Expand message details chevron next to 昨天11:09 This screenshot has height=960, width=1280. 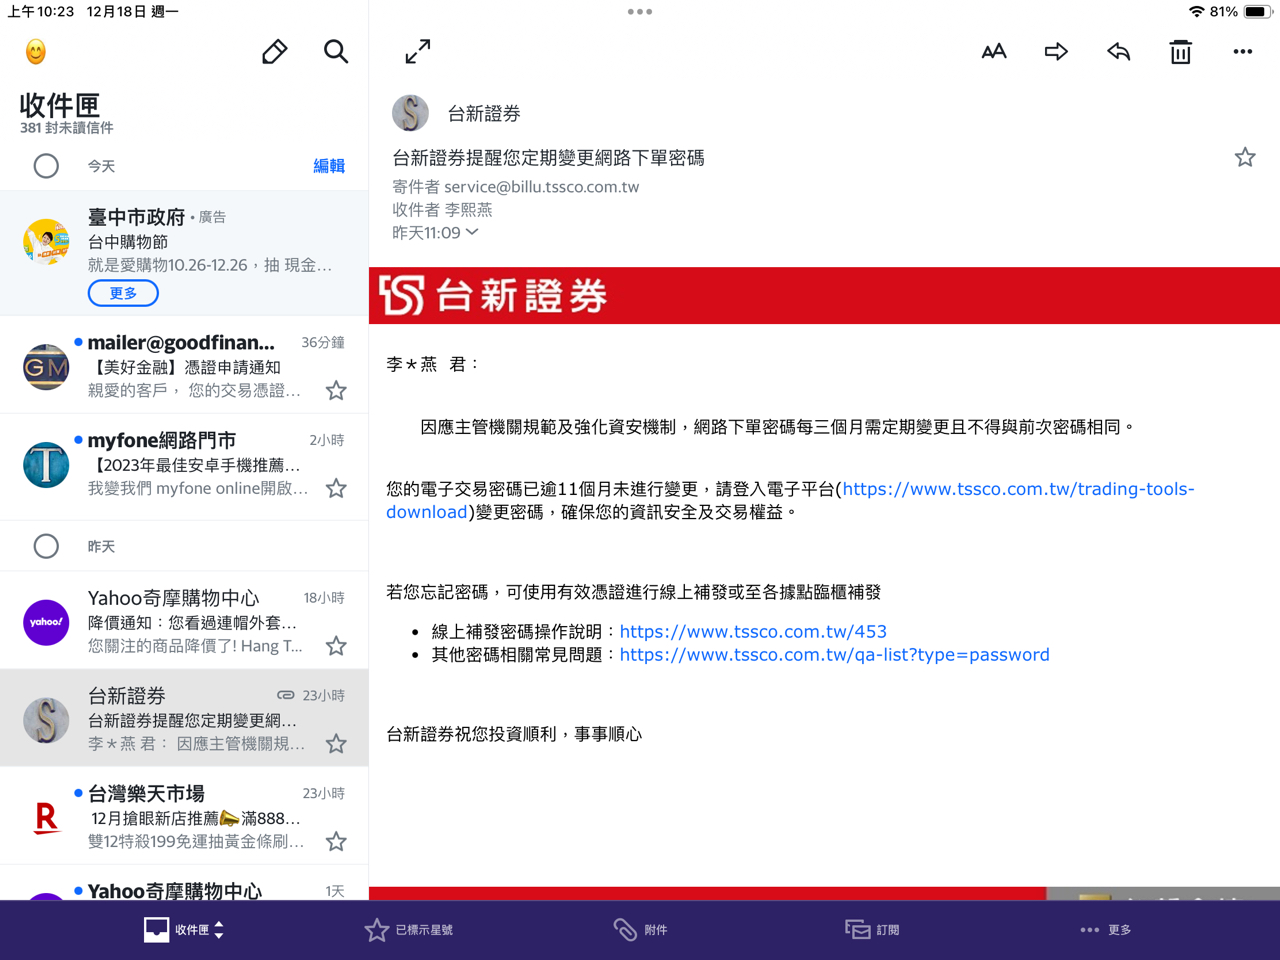point(472,232)
